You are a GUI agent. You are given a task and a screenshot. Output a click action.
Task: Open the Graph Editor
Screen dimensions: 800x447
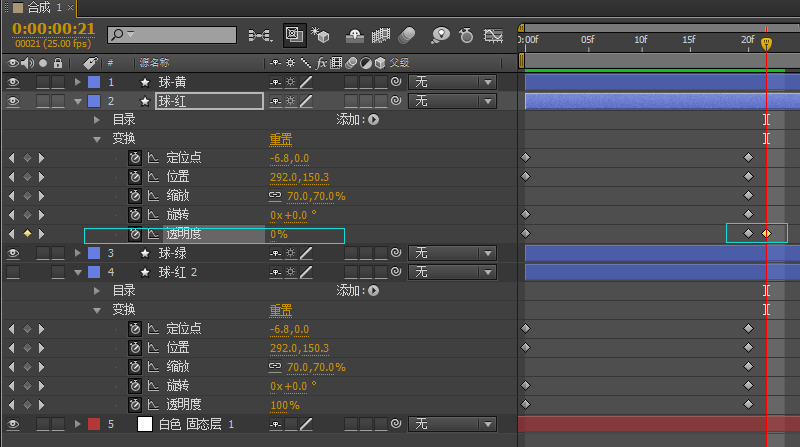click(492, 35)
